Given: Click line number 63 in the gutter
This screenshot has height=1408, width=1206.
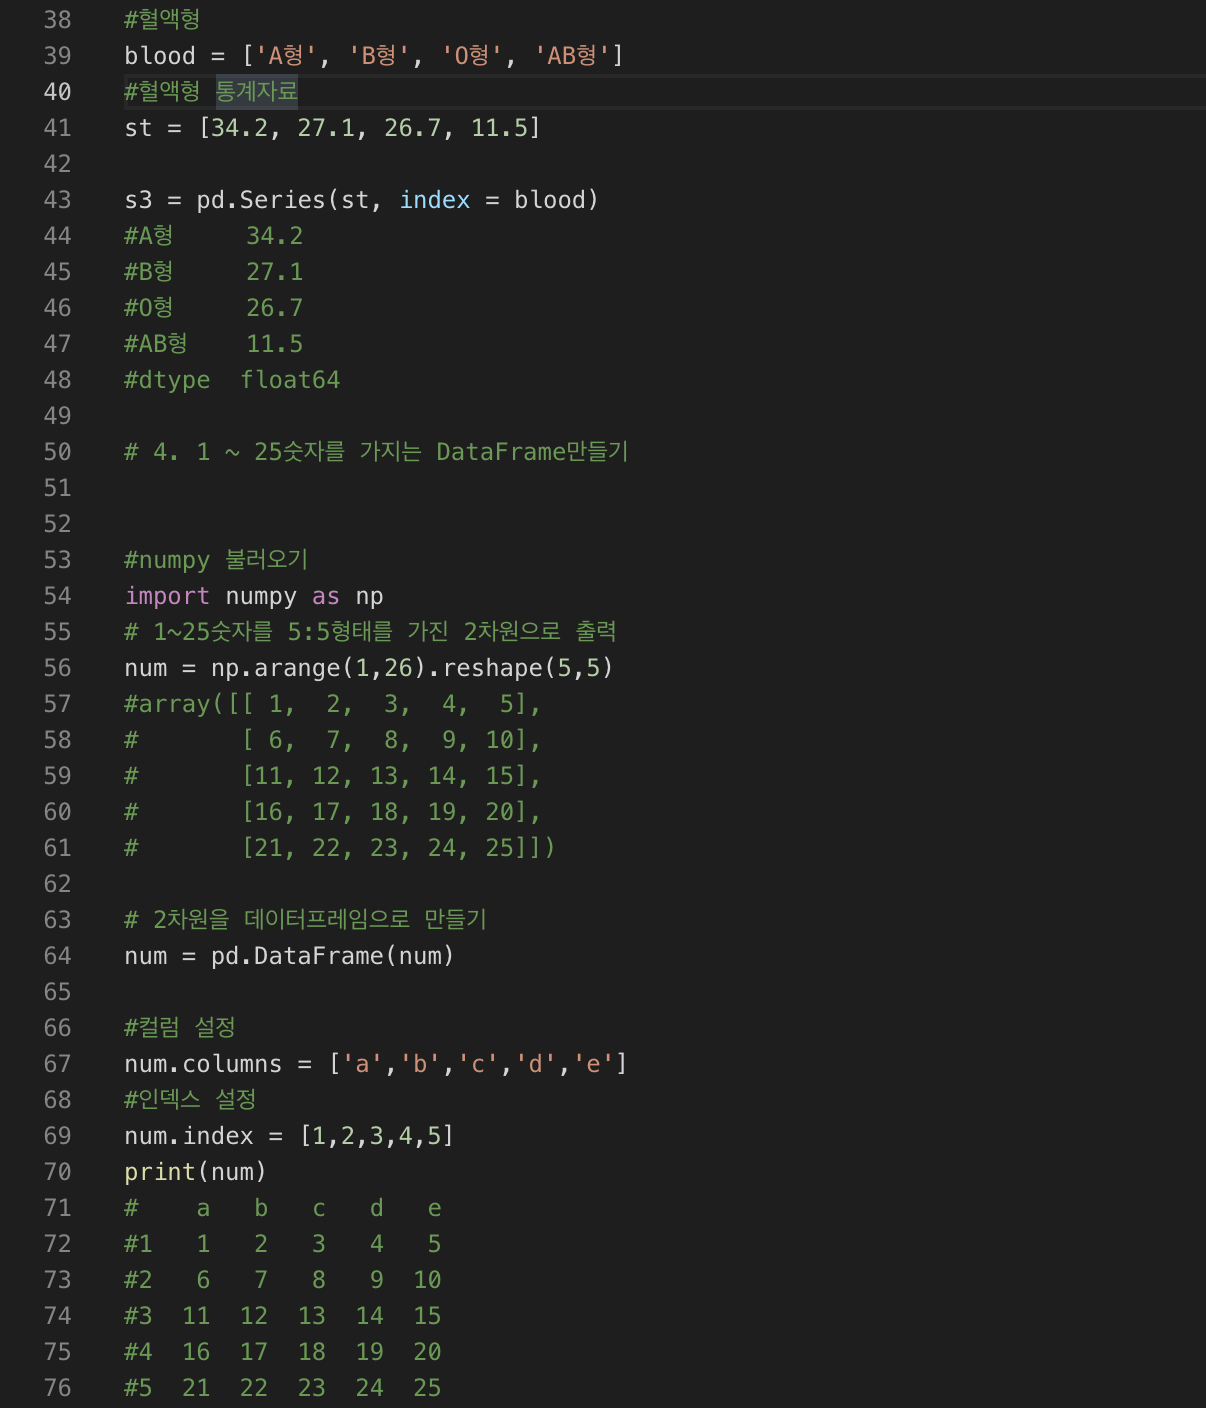Looking at the screenshot, I should tap(57, 920).
